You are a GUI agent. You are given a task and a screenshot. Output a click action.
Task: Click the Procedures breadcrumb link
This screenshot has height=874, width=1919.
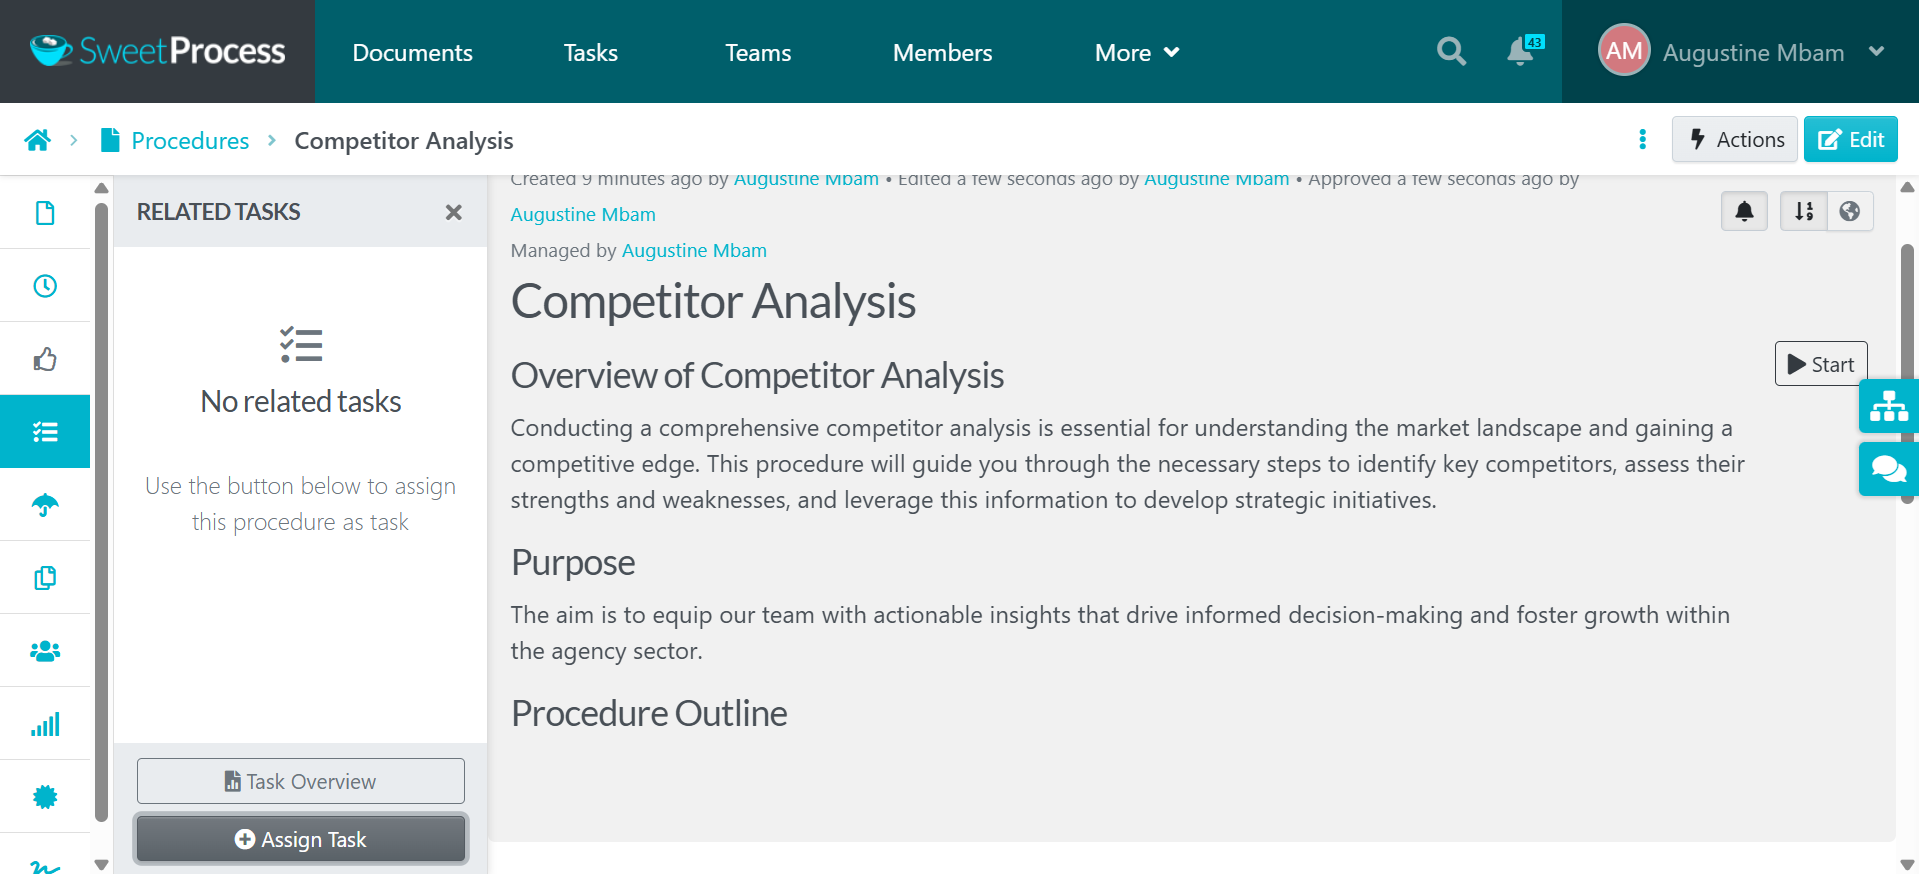pyautogui.click(x=190, y=140)
